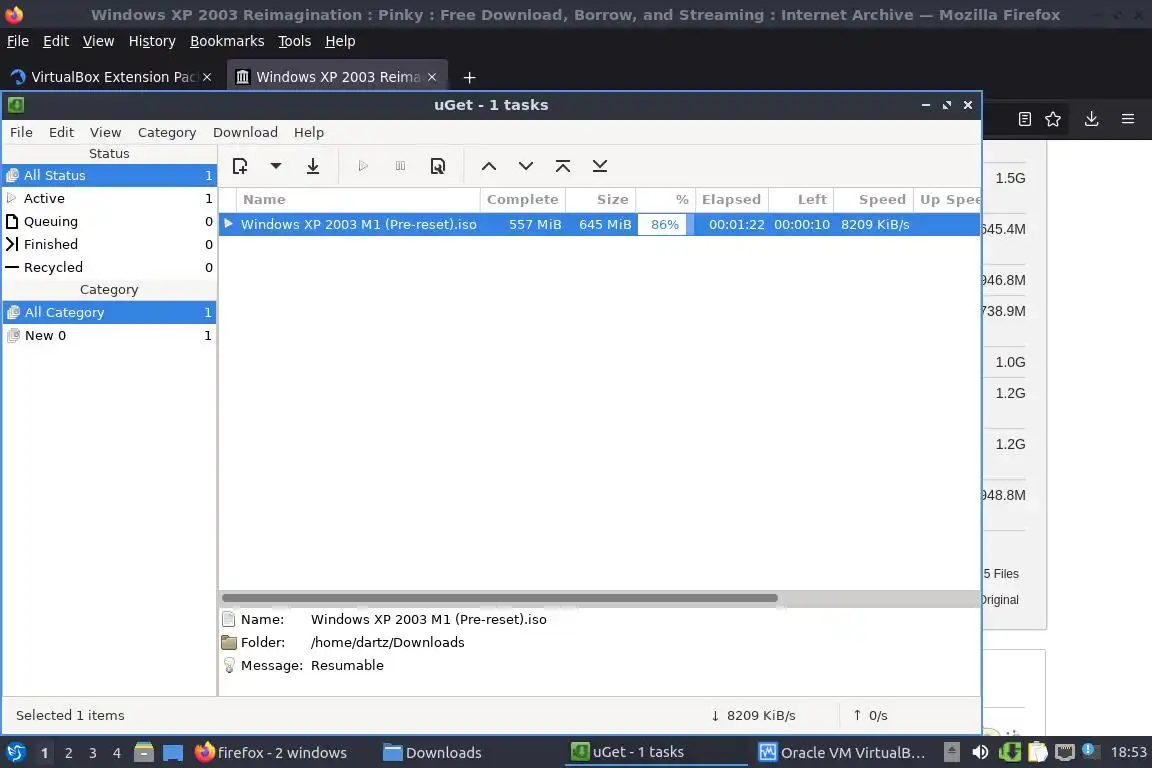Open the system application menu launcher
The width and height of the screenshot is (1152, 768).
coord(15,753)
